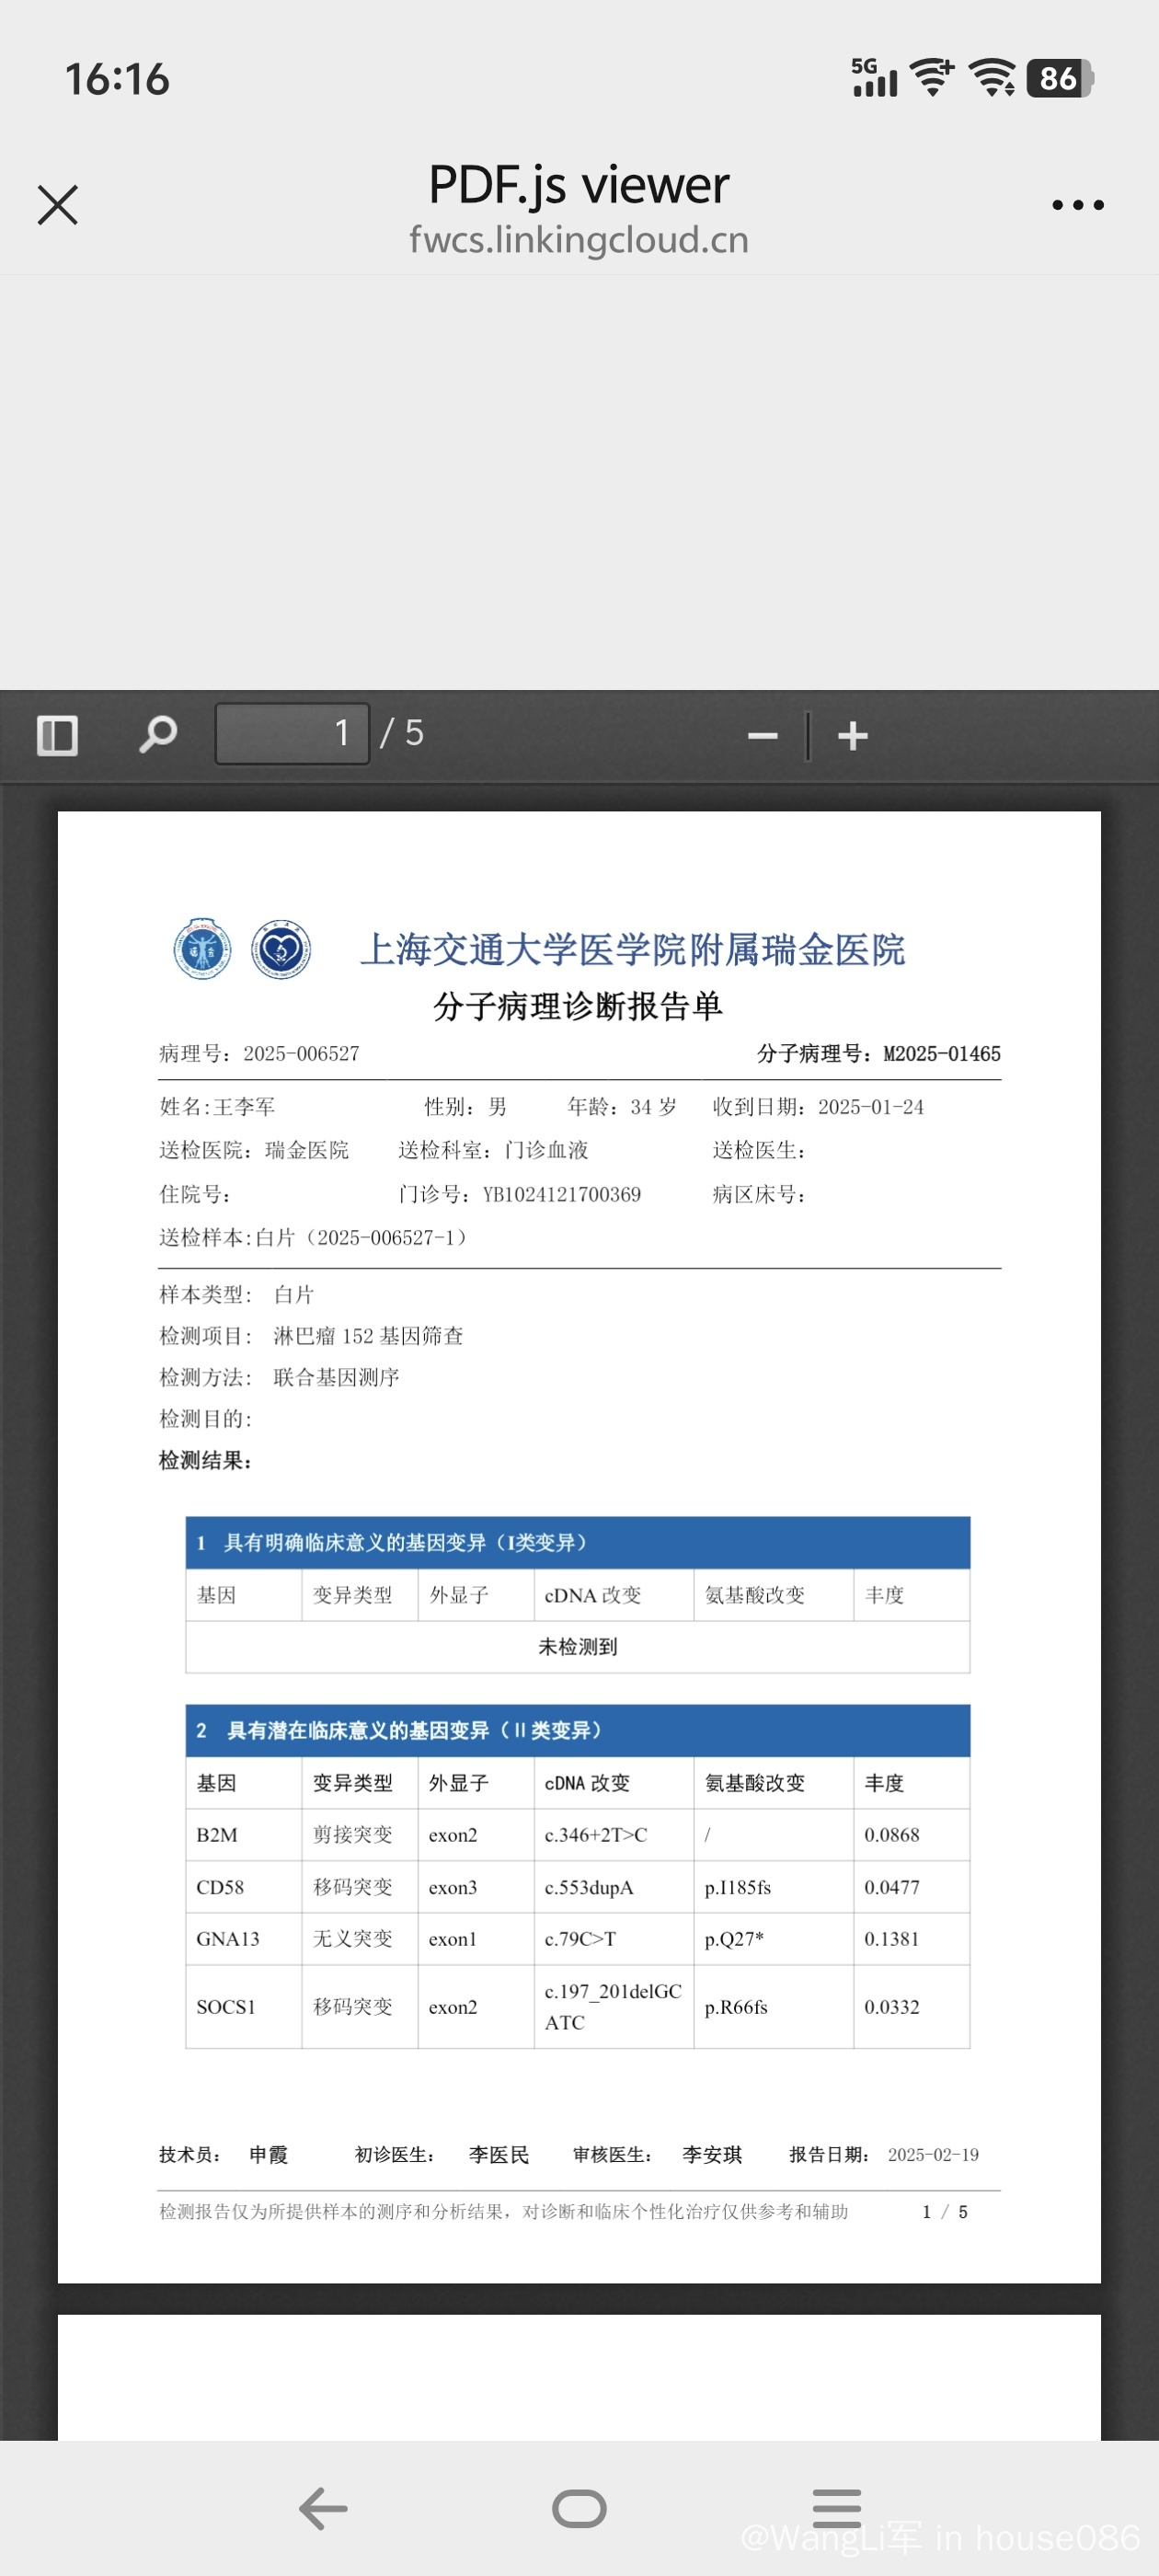Tap the Android back navigation arrow
The width and height of the screenshot is (1159, 2576).
point(323,2508)
